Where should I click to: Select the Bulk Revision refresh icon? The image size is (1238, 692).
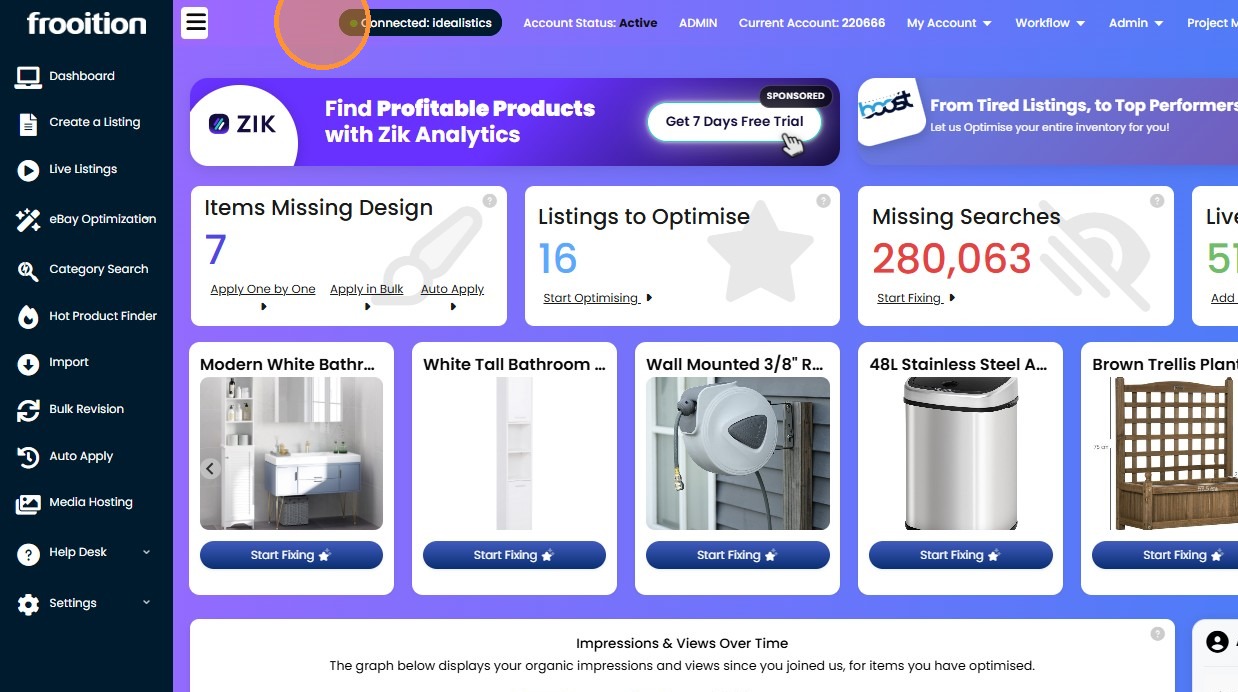[x=29, y=410]
